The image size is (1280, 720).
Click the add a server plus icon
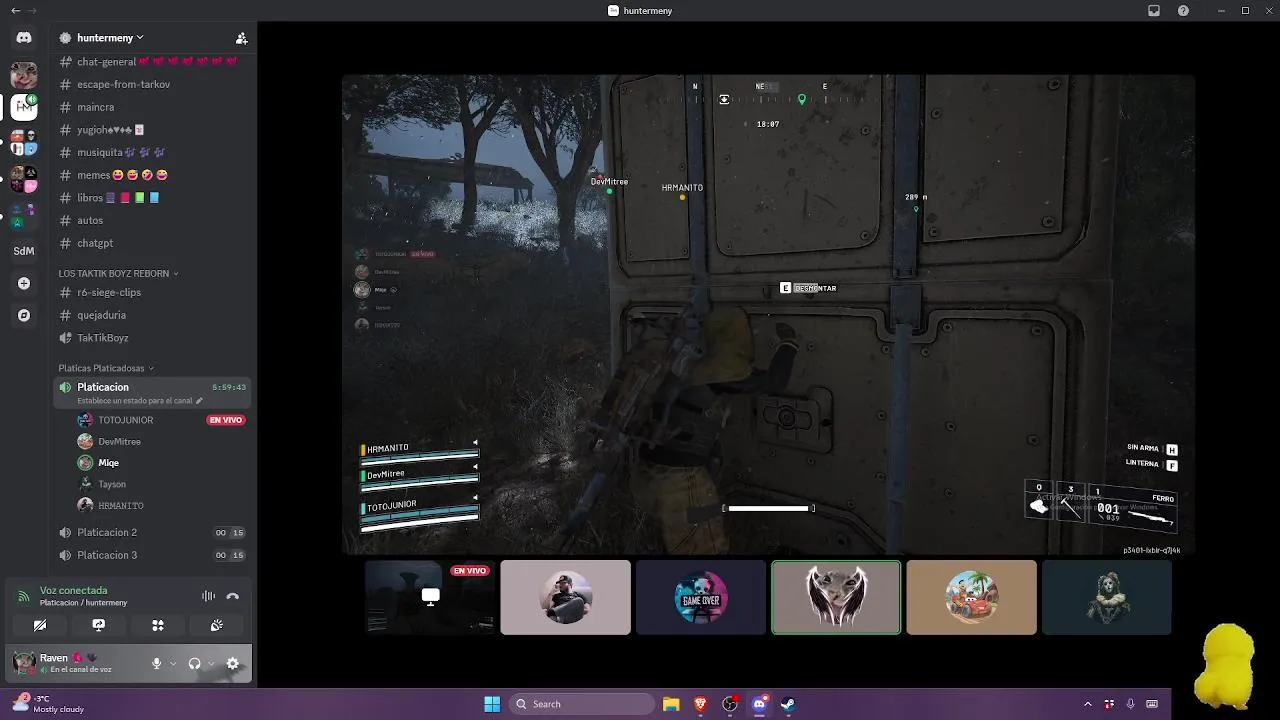[24, 283]
